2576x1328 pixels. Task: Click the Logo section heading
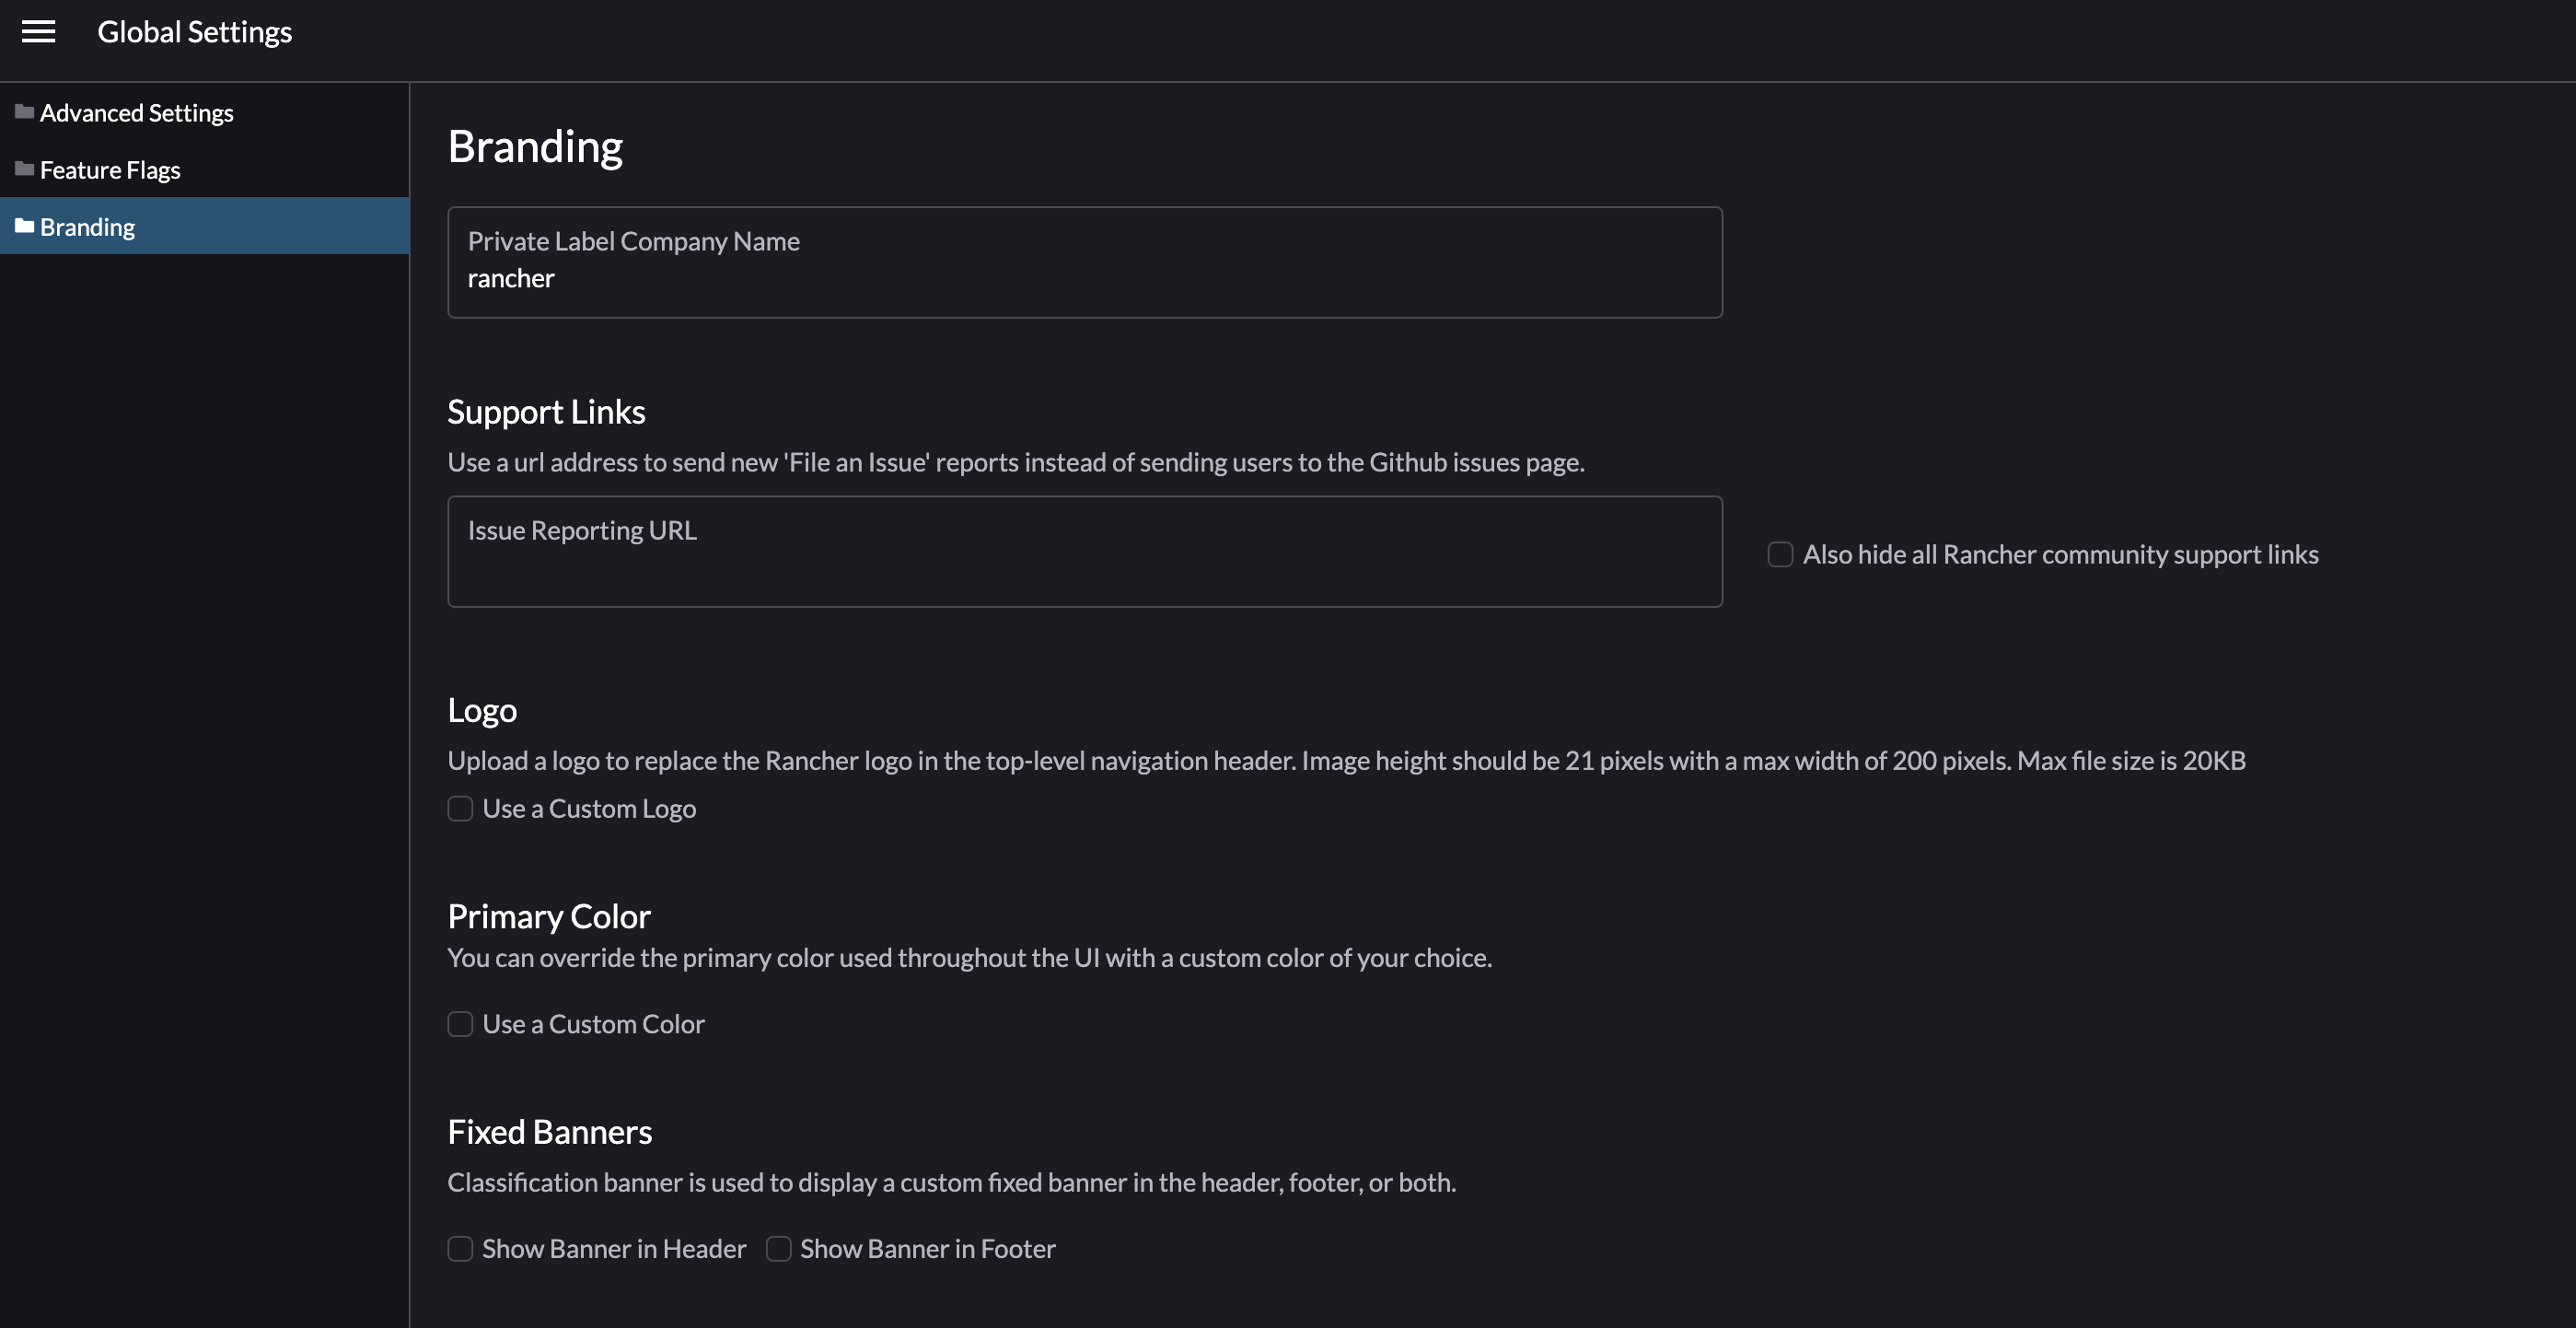[x=482, y=710]
